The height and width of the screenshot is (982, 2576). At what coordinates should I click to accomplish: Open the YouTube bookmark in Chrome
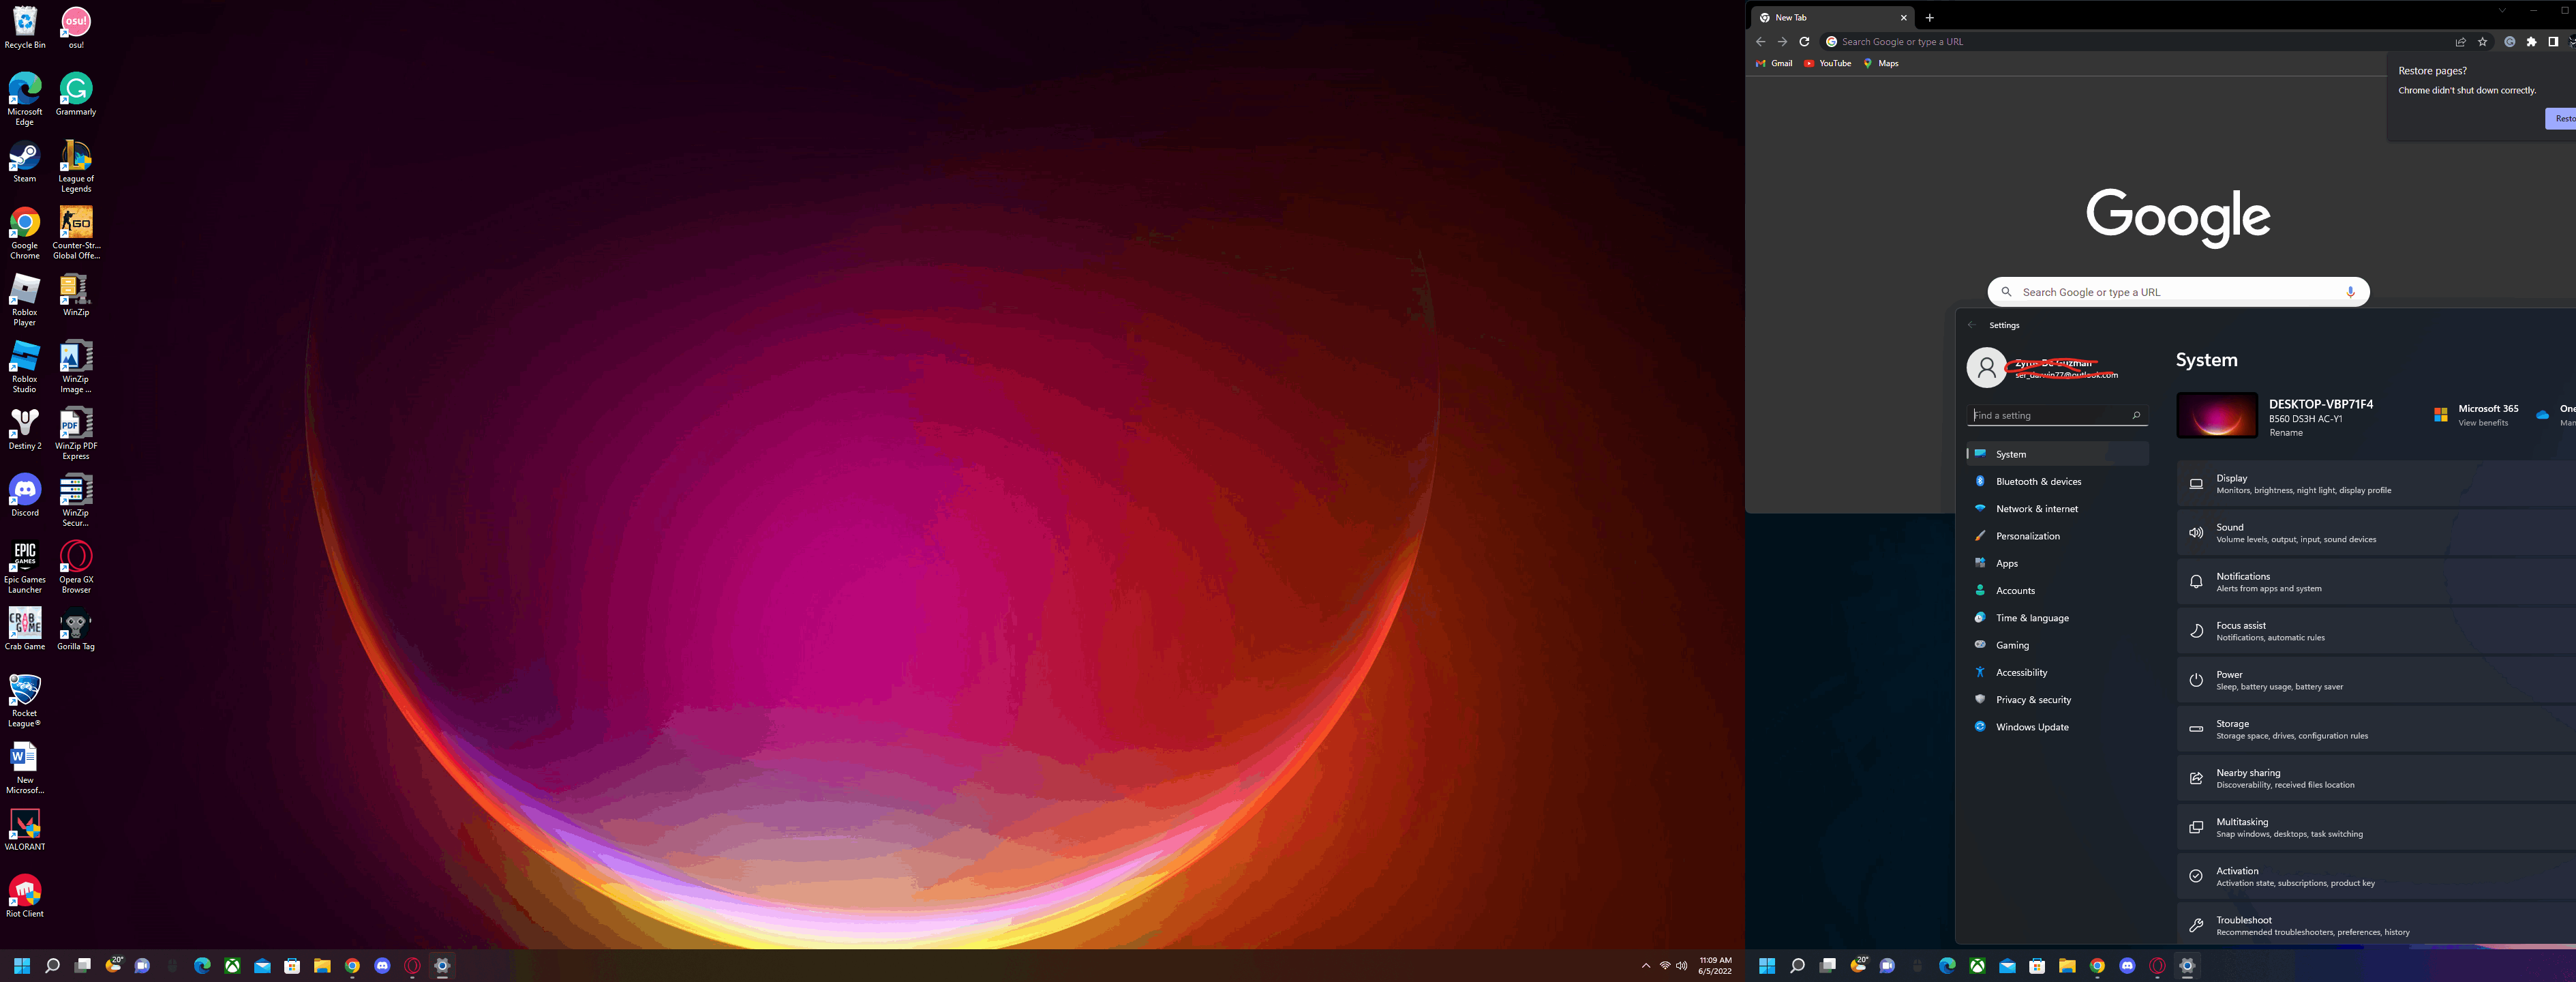point(1828,63)
